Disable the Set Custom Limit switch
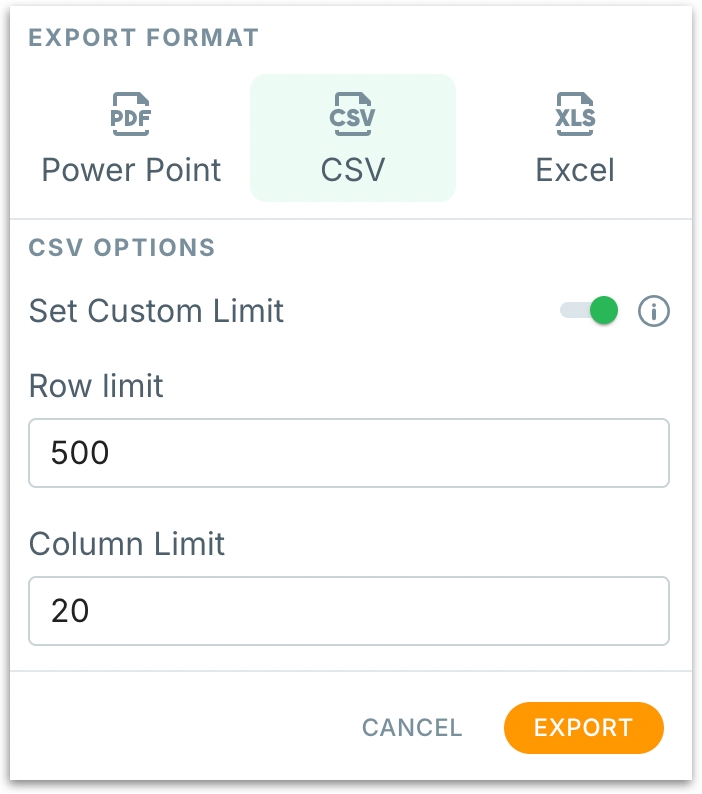This screenshot has width=702, height=794. click(589, 311)
